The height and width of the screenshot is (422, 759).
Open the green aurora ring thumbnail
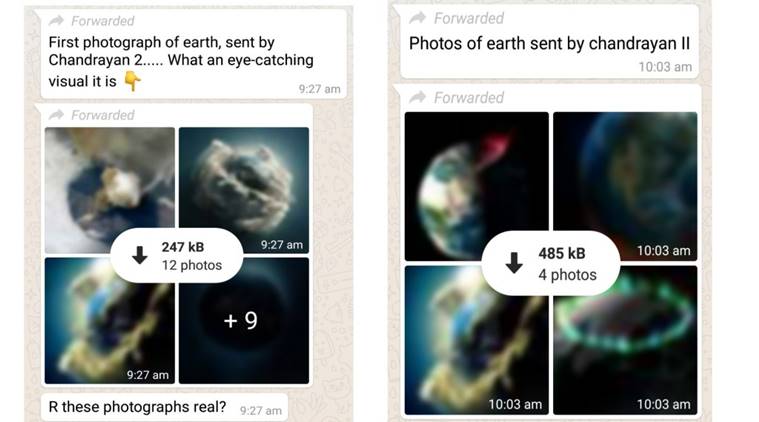point(625,340)
